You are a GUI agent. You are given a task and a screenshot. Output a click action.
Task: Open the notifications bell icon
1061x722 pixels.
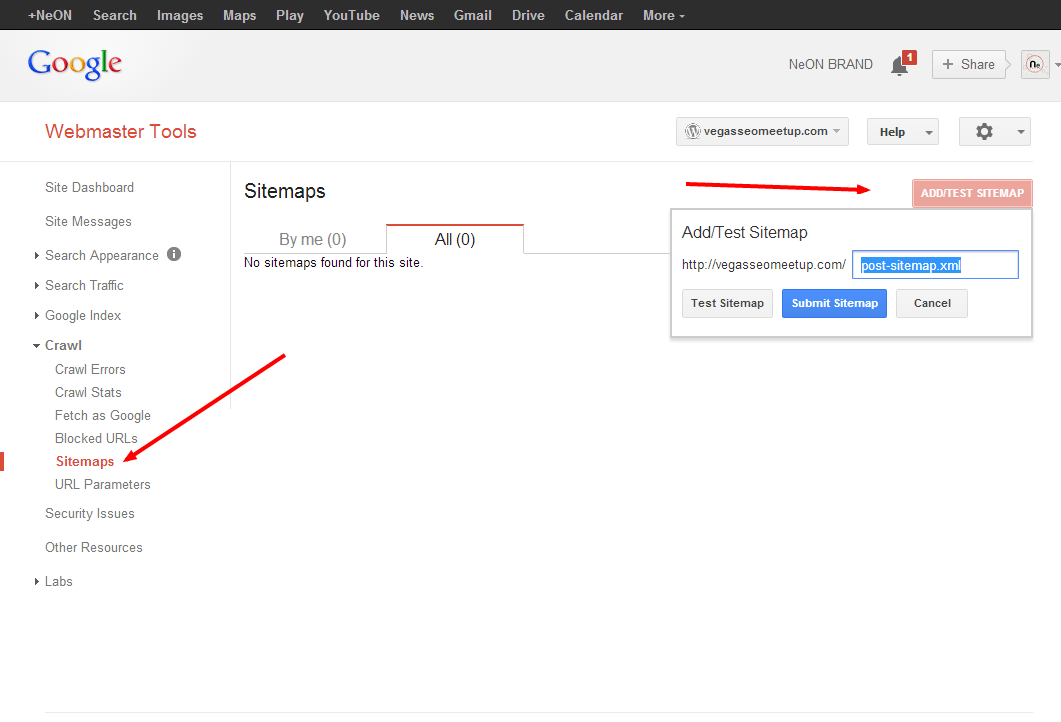pyautogui.click(x=899, y=66)
